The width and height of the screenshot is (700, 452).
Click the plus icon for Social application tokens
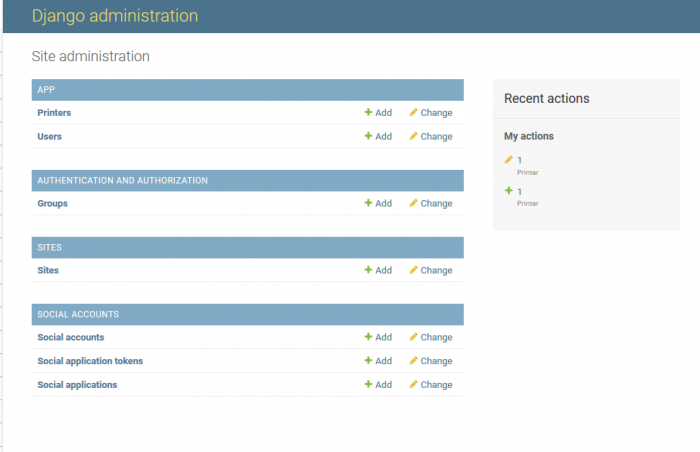point(368,361)
